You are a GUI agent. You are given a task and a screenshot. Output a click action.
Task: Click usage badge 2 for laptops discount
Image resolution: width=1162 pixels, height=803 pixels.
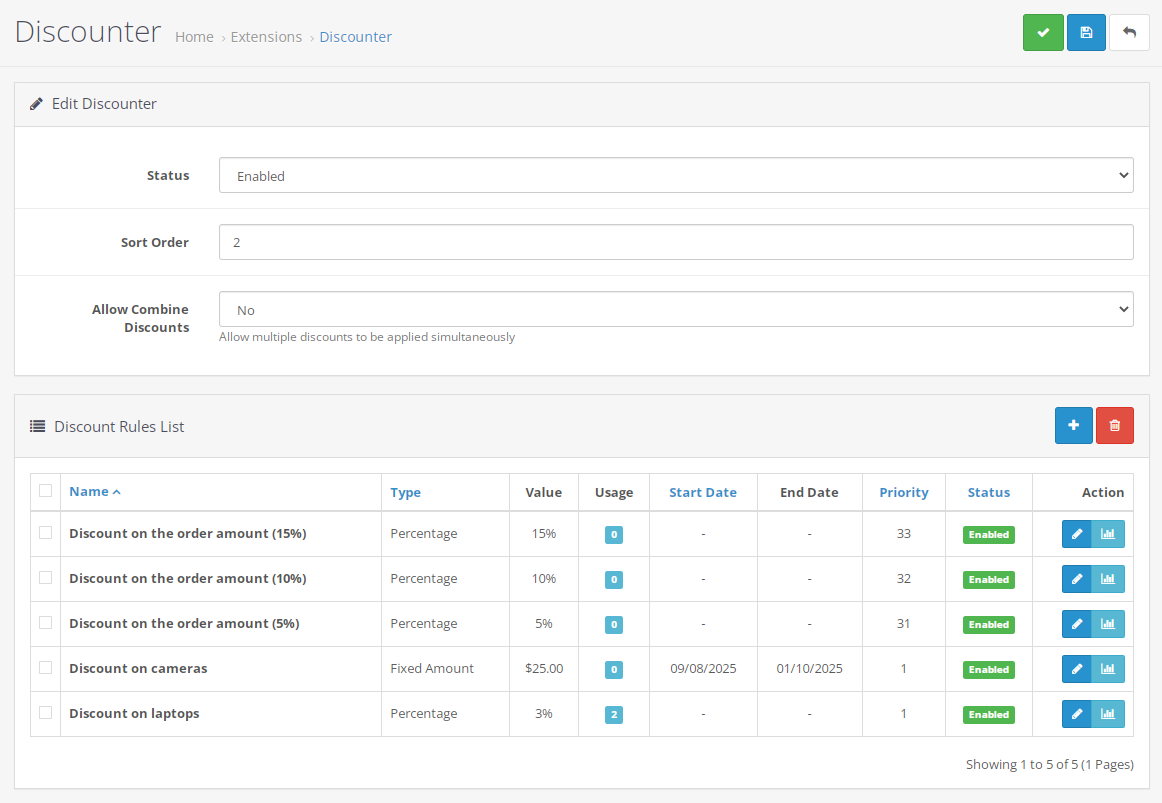point(614,715)
